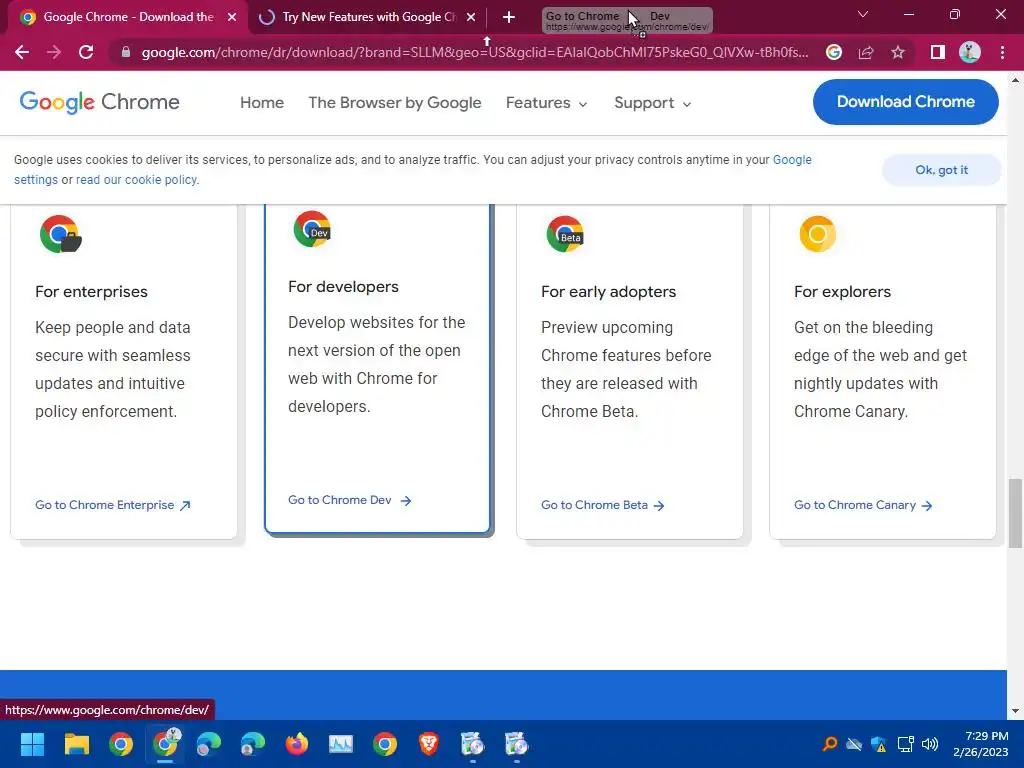Open the Windows Start menu

(x=32, y=744)
